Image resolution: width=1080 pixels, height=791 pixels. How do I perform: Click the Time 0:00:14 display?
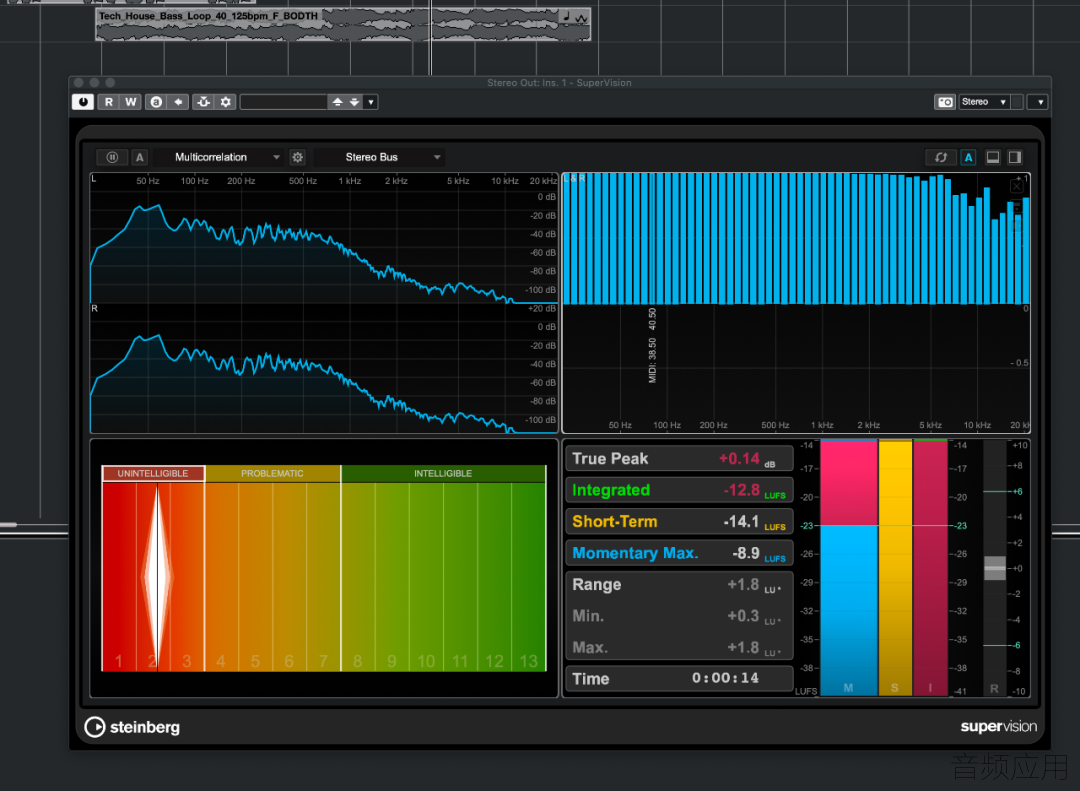click(679, 679)
